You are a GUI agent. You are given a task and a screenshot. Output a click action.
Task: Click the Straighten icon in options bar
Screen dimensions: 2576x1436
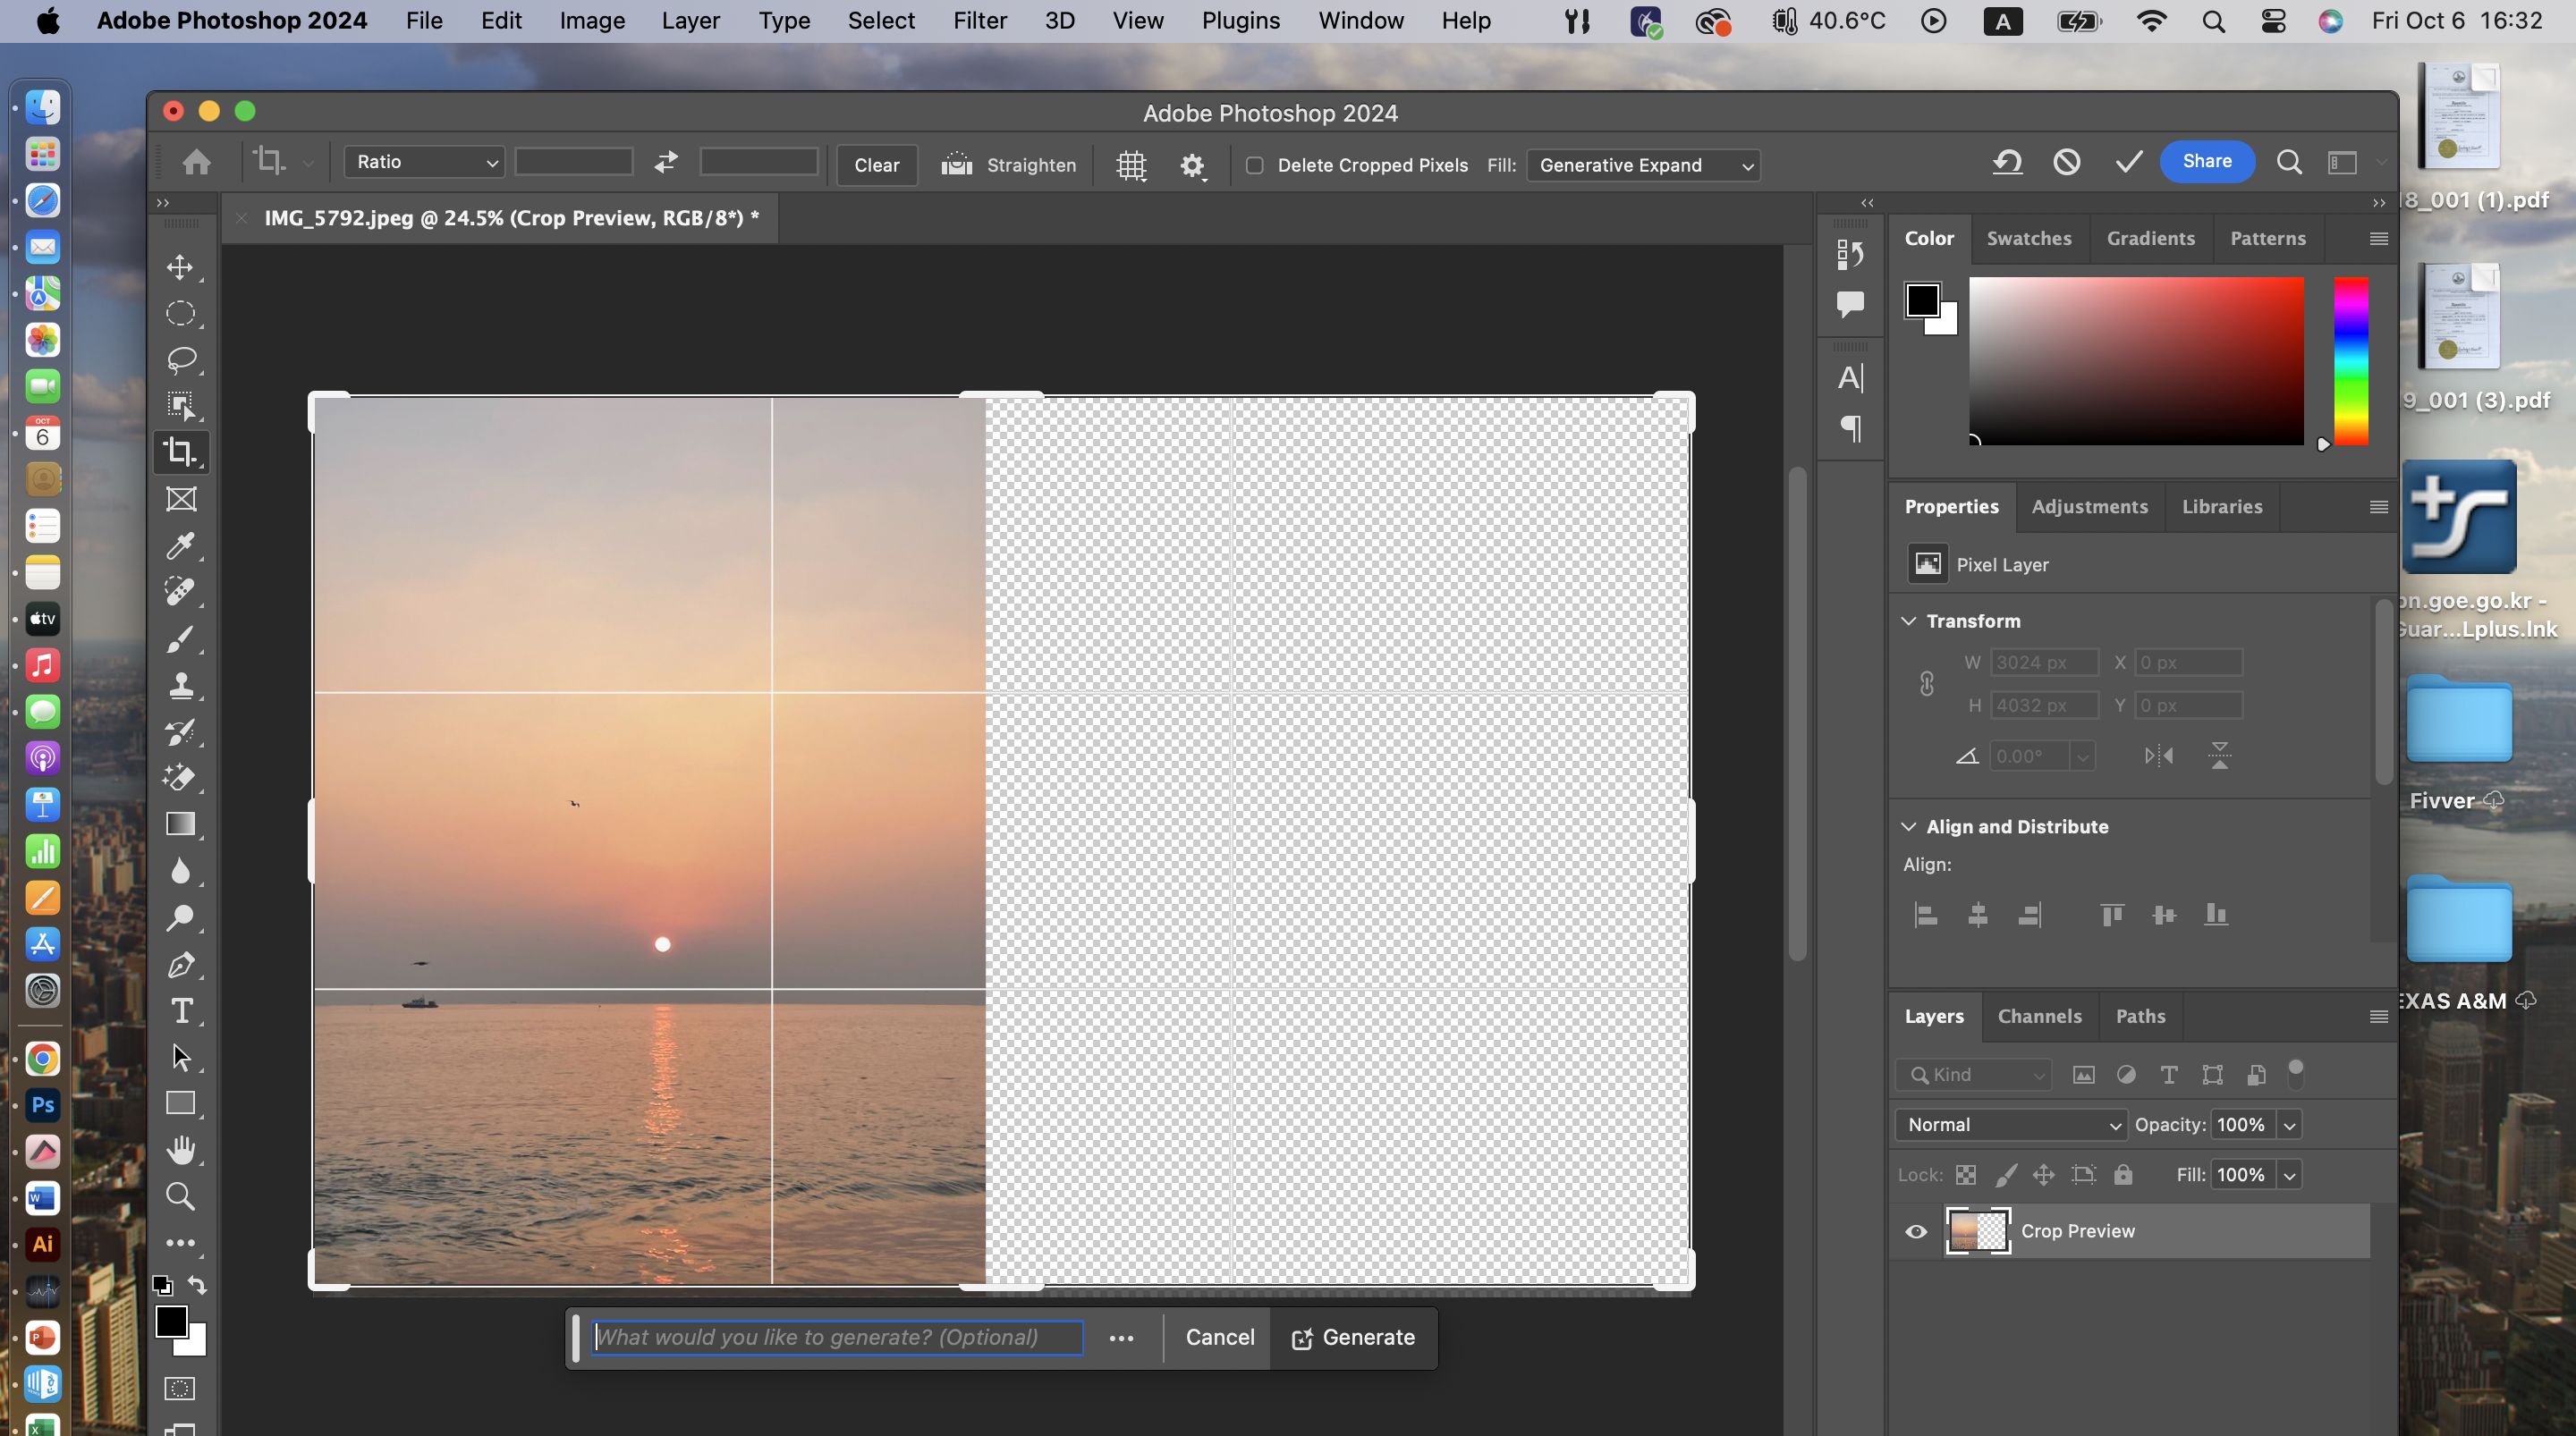957,164
